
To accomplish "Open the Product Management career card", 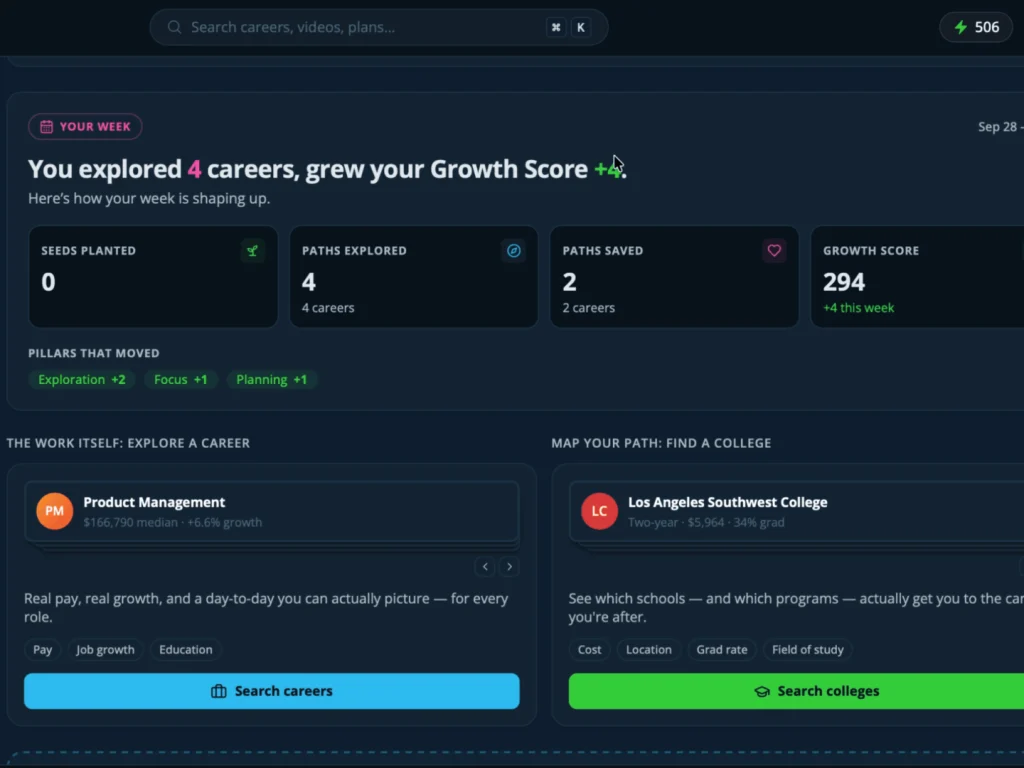I will click(272, 511).
